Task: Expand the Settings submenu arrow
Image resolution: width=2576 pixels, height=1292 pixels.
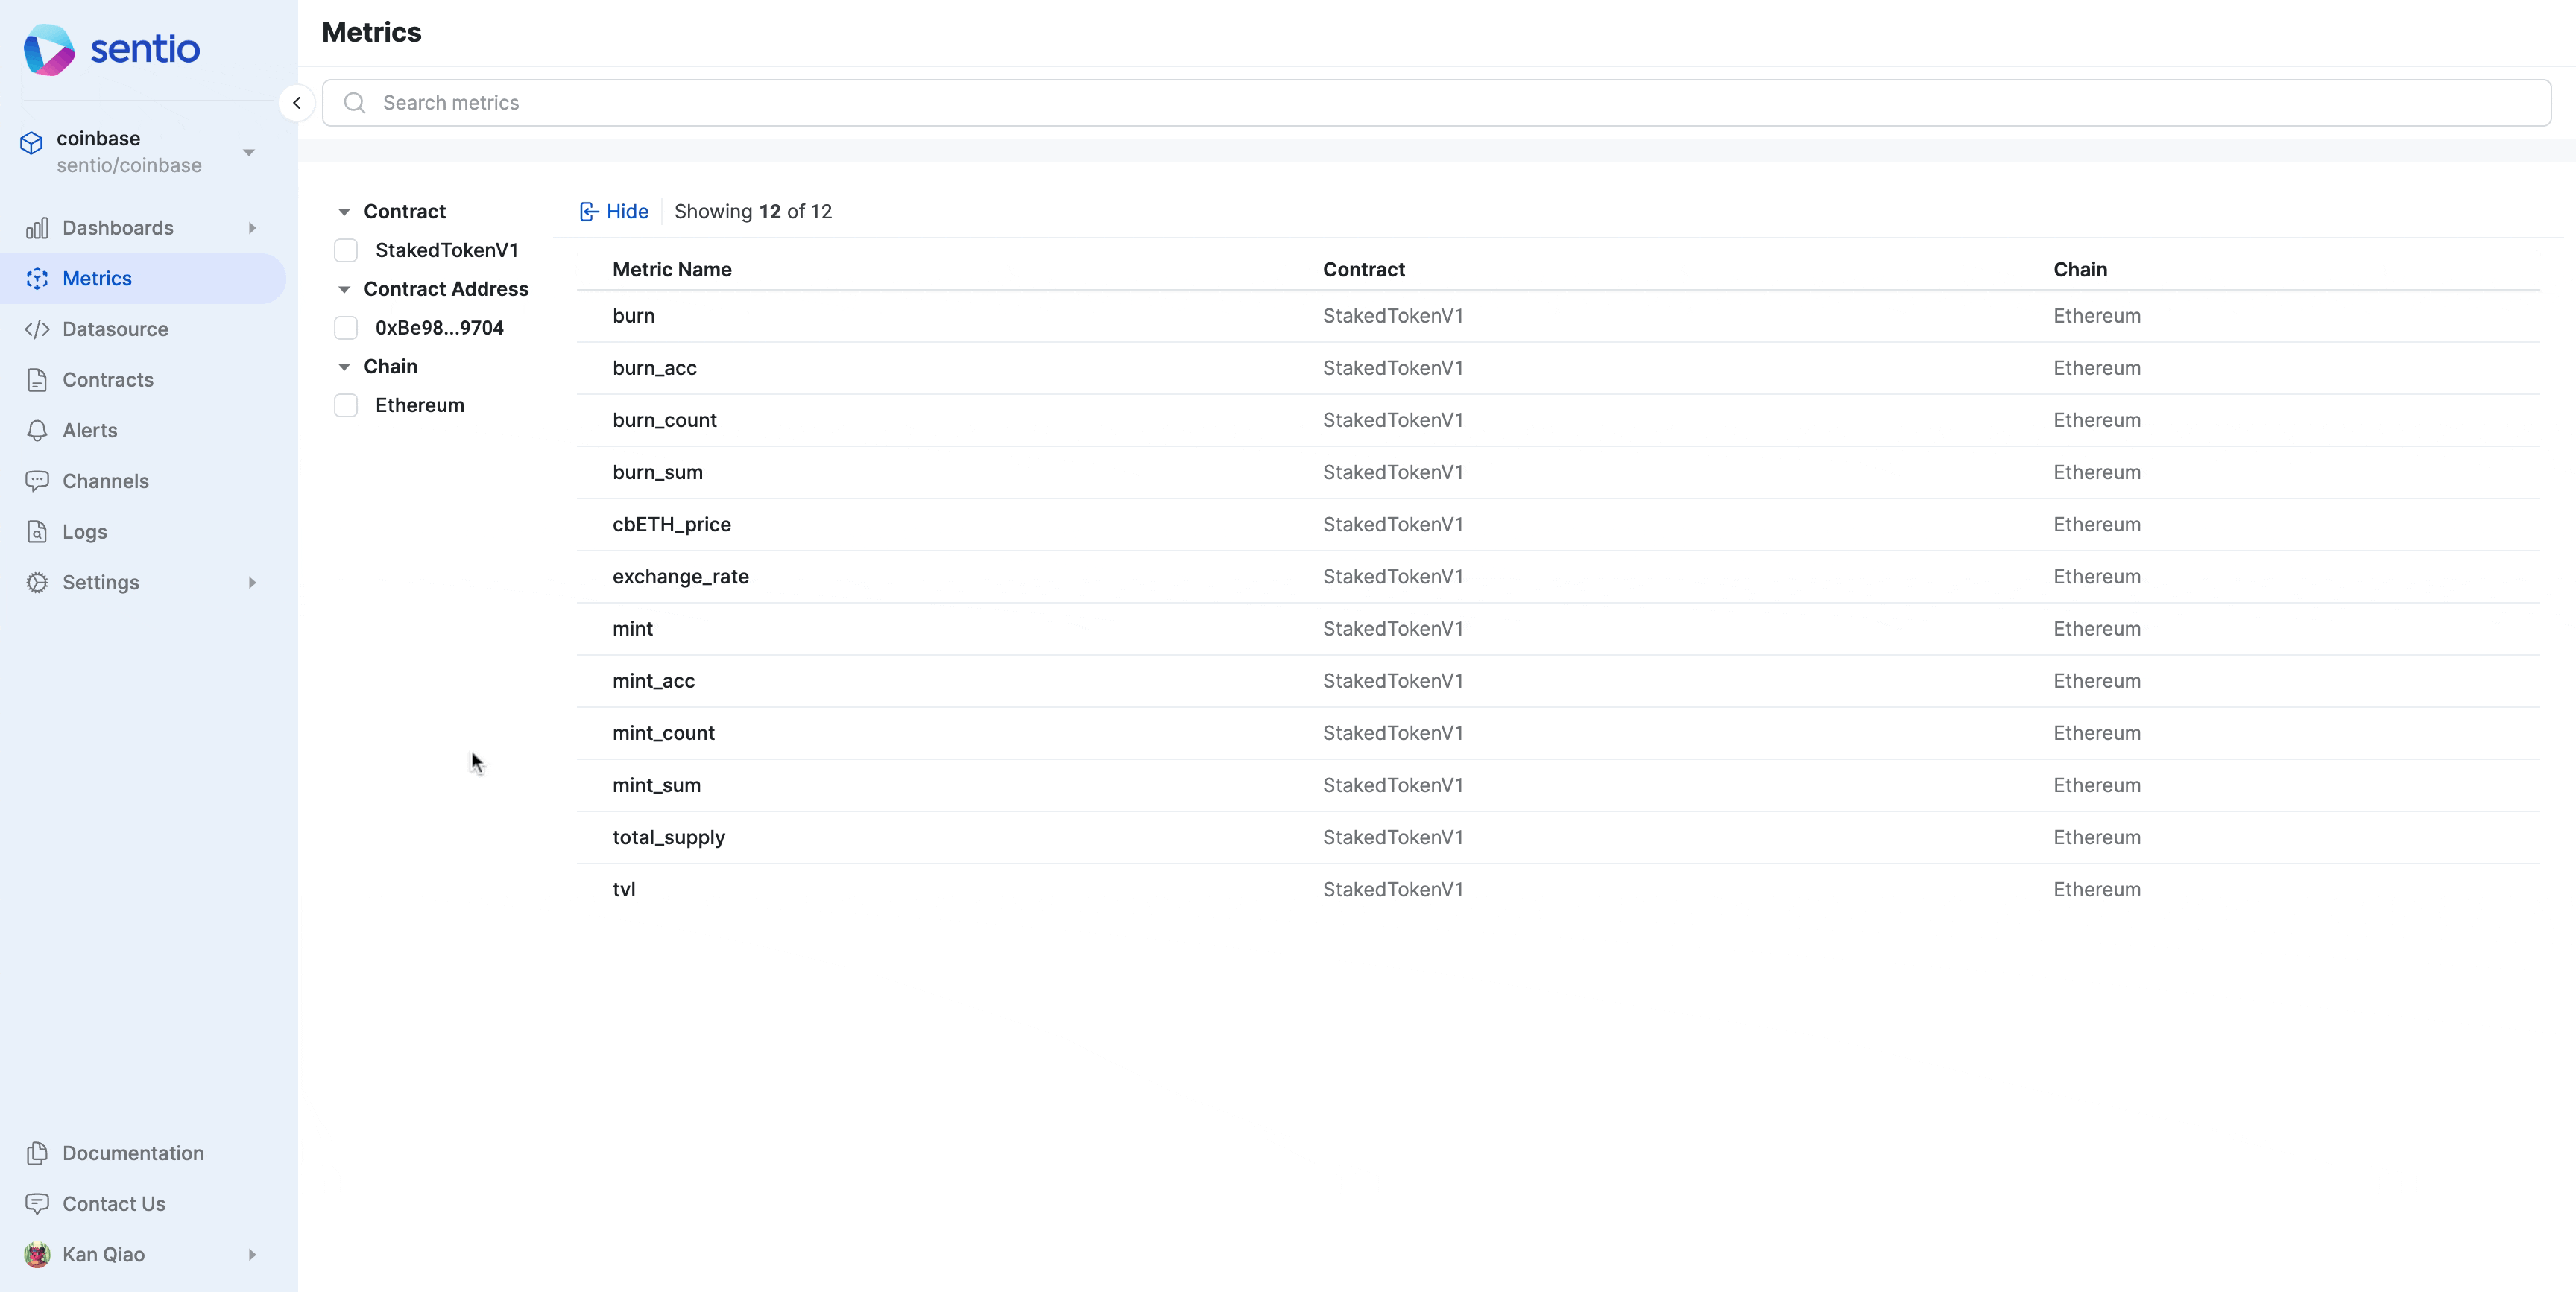Action: click(x=252, y=583)
